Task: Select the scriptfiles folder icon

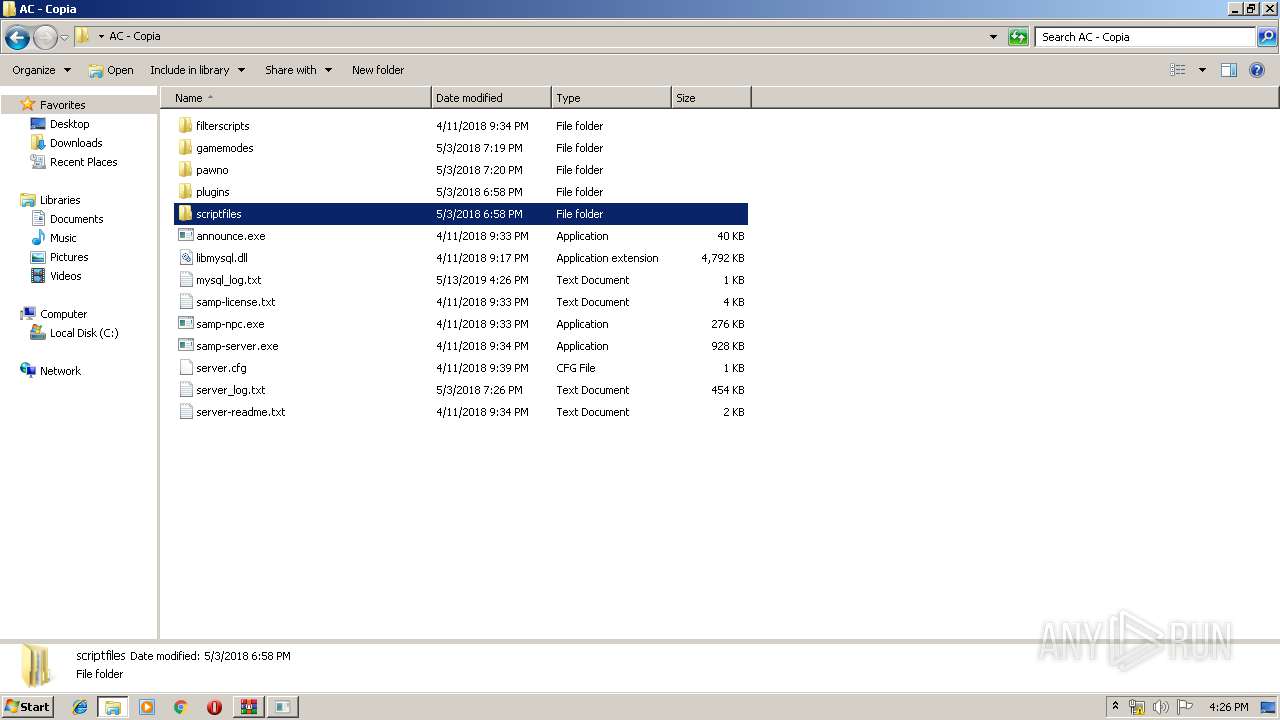Action: click(185, 214)
